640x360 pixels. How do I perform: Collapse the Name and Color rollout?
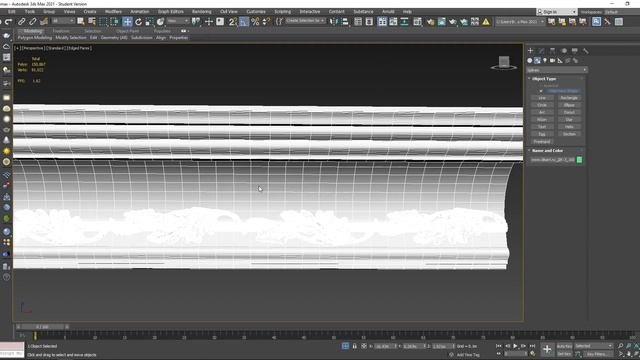click(x=547, y=151)
